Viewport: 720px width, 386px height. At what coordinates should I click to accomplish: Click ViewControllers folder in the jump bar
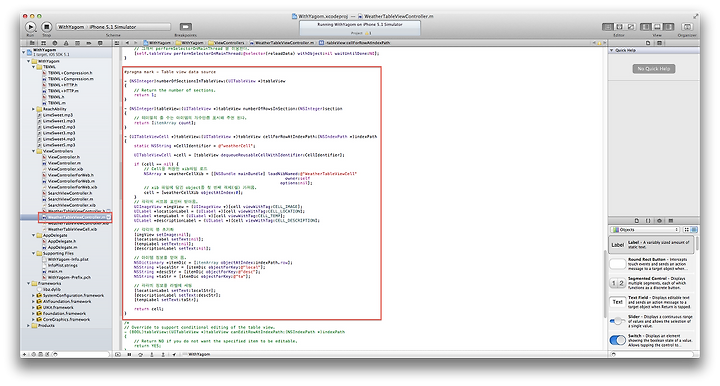[x=226, y=43]
